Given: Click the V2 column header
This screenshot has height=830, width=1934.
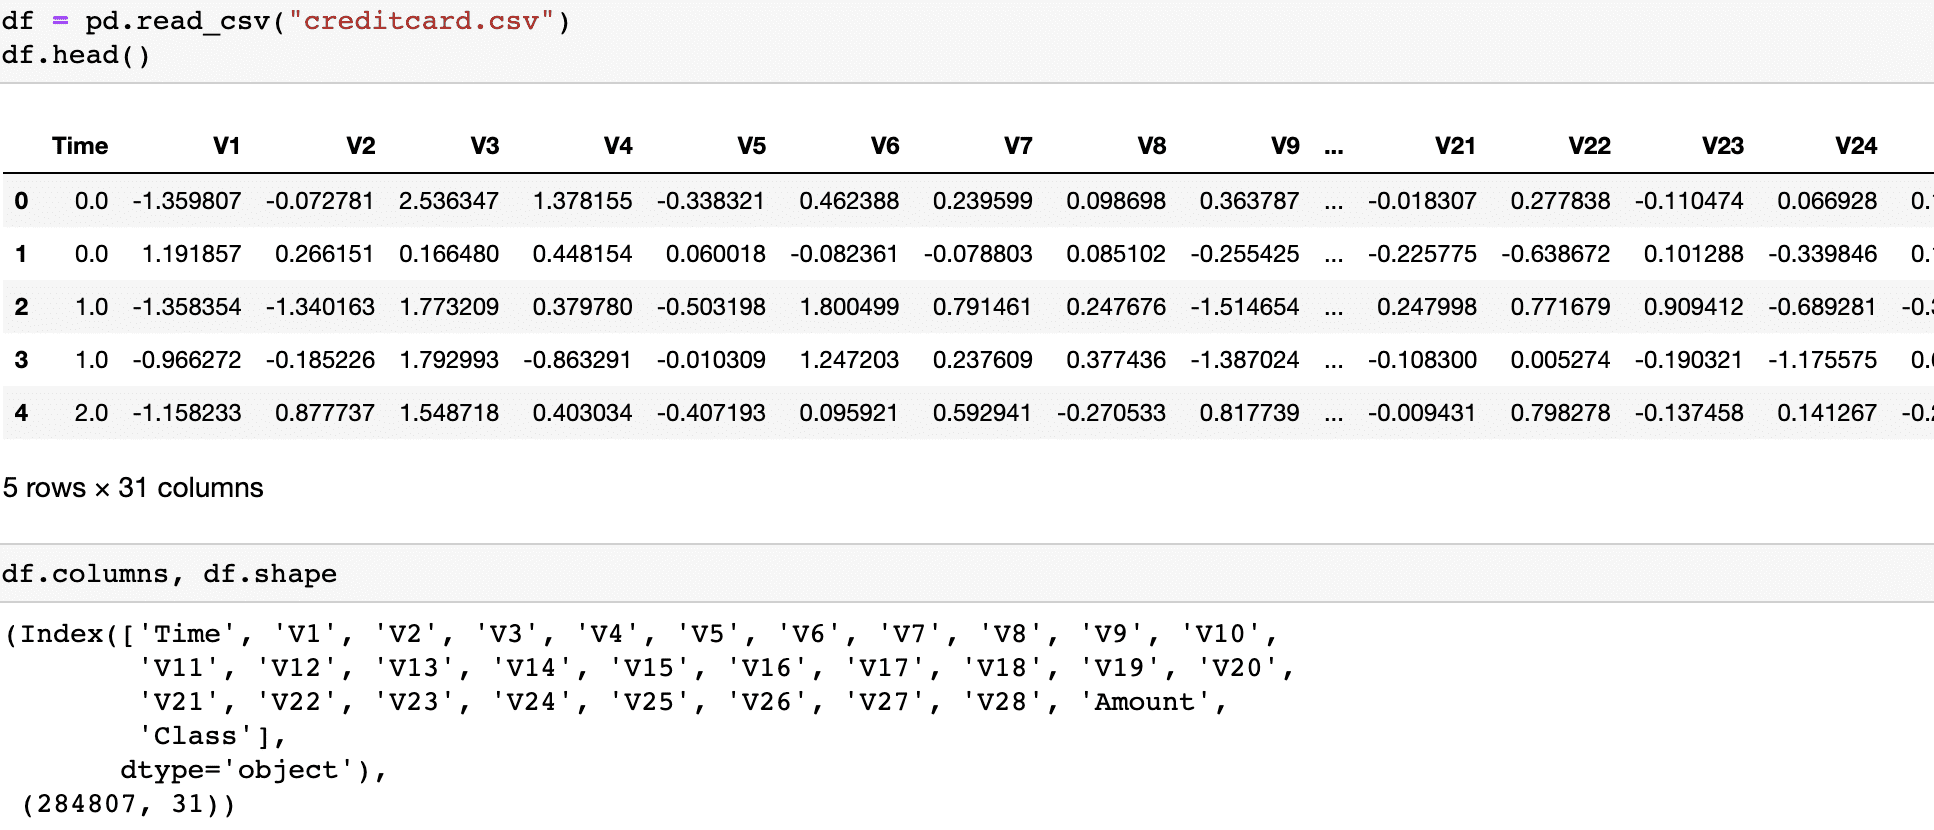Looking at the screenshot, I should [x=361, y=146].
